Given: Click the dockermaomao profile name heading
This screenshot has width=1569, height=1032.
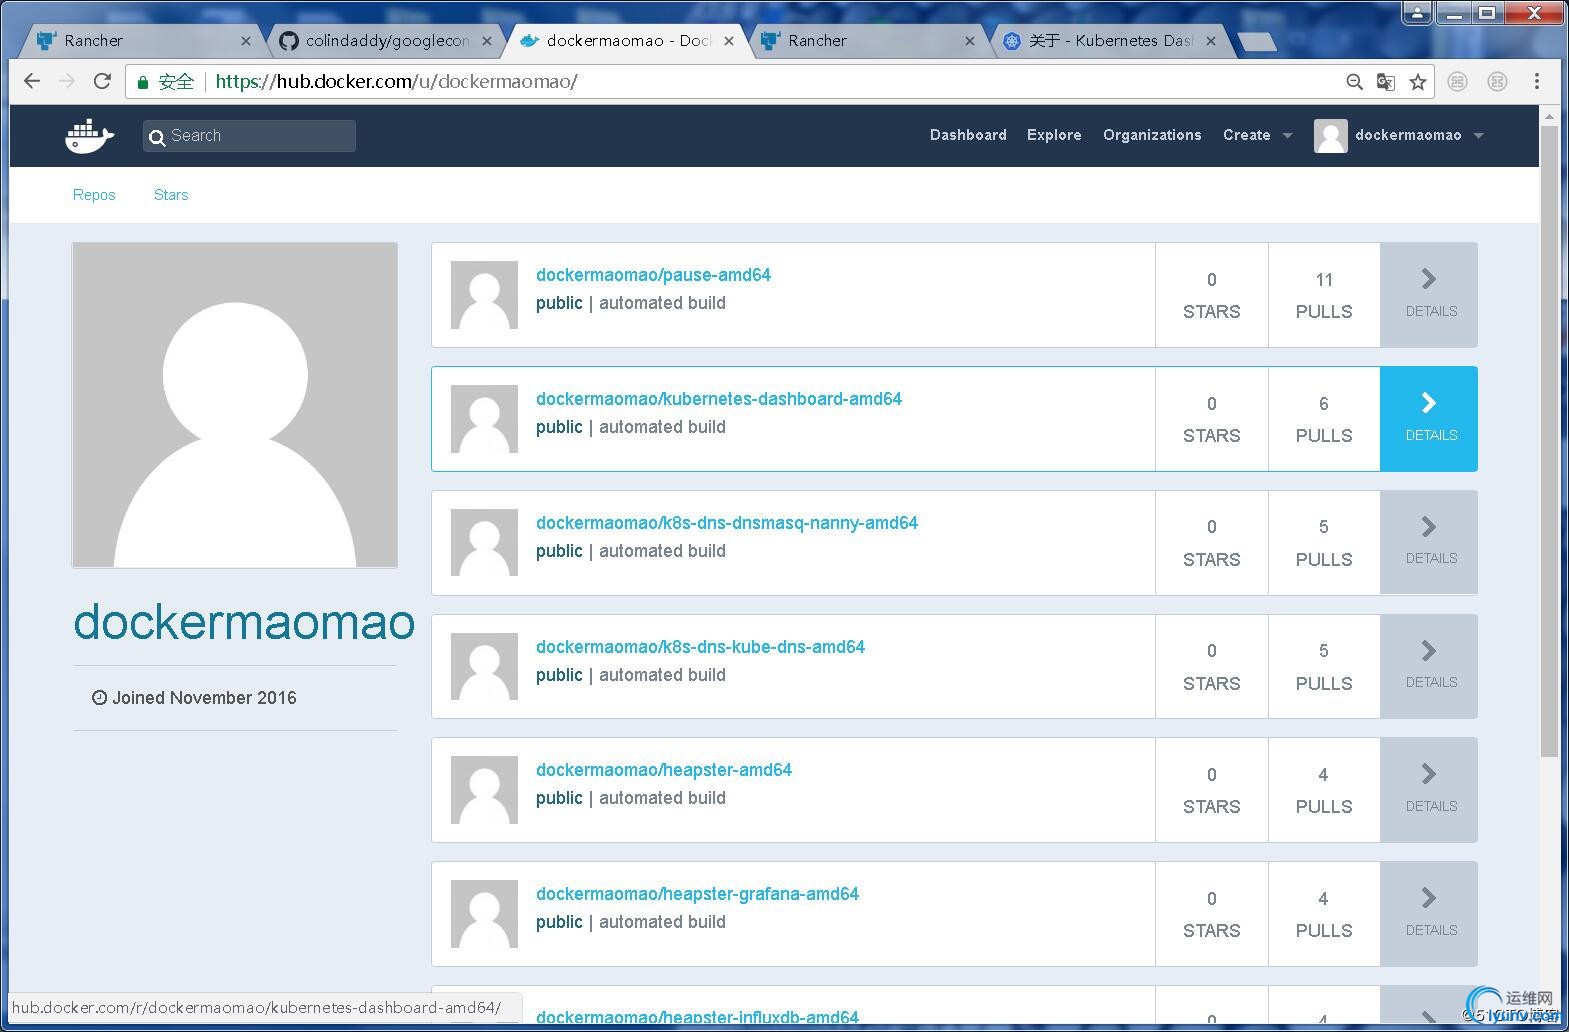Looking at the screenshot, I should [244, 621].
